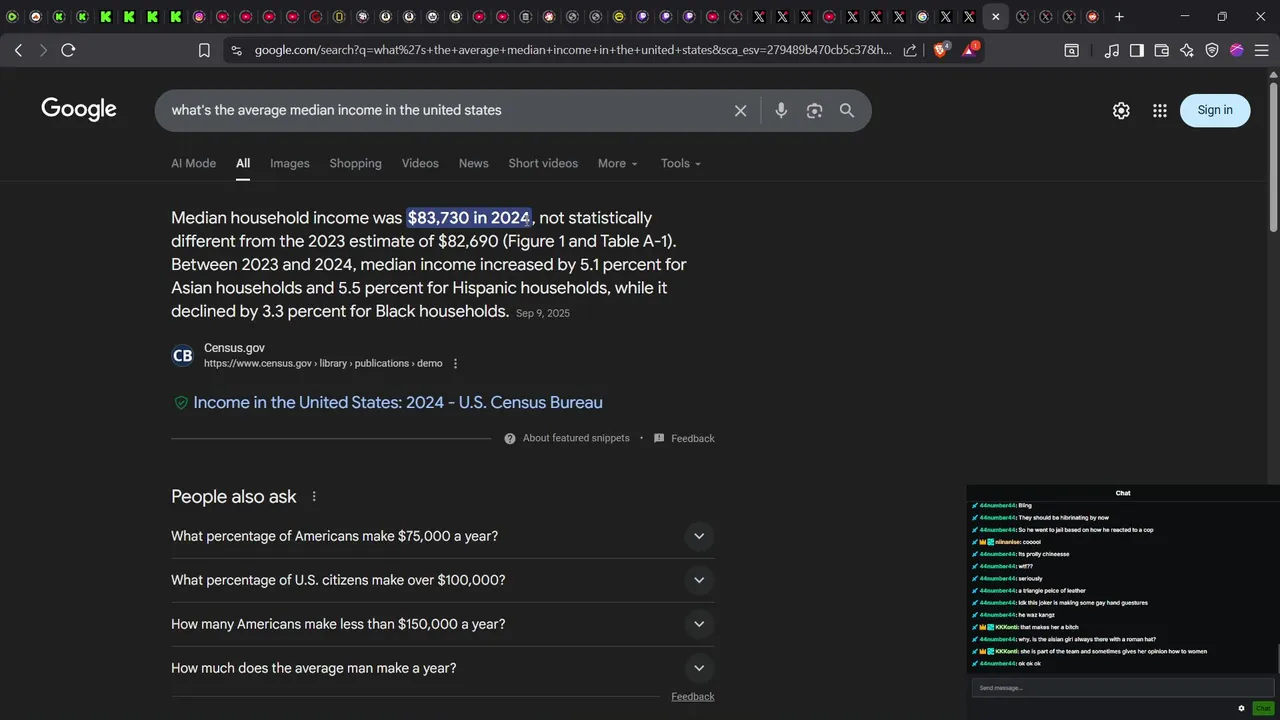The height and width of the screenshot is (720, 1280).
Task: Switch to Shopping results tab
Action: pos(355,163)
